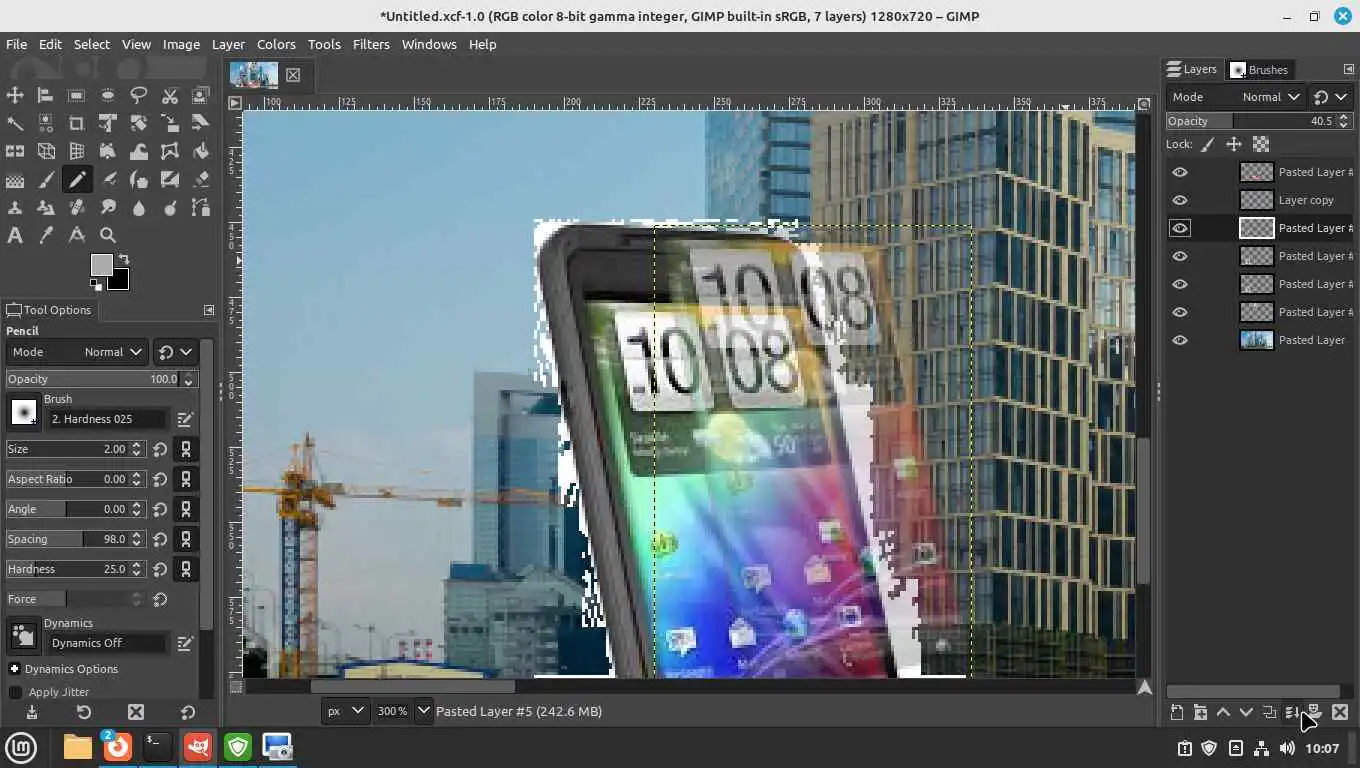Raise the selected layer
Viewport: 1360px width, 768px height.
(x=1223, y=712)
